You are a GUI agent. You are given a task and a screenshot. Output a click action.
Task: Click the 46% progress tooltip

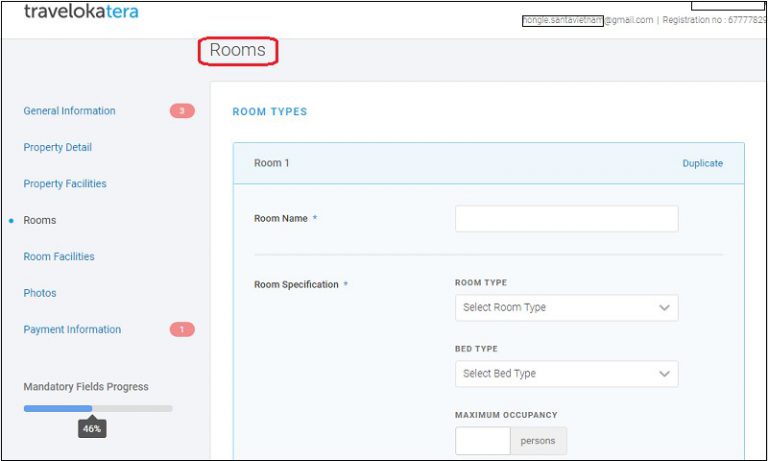pyautogui.click(x=92, y=428)
